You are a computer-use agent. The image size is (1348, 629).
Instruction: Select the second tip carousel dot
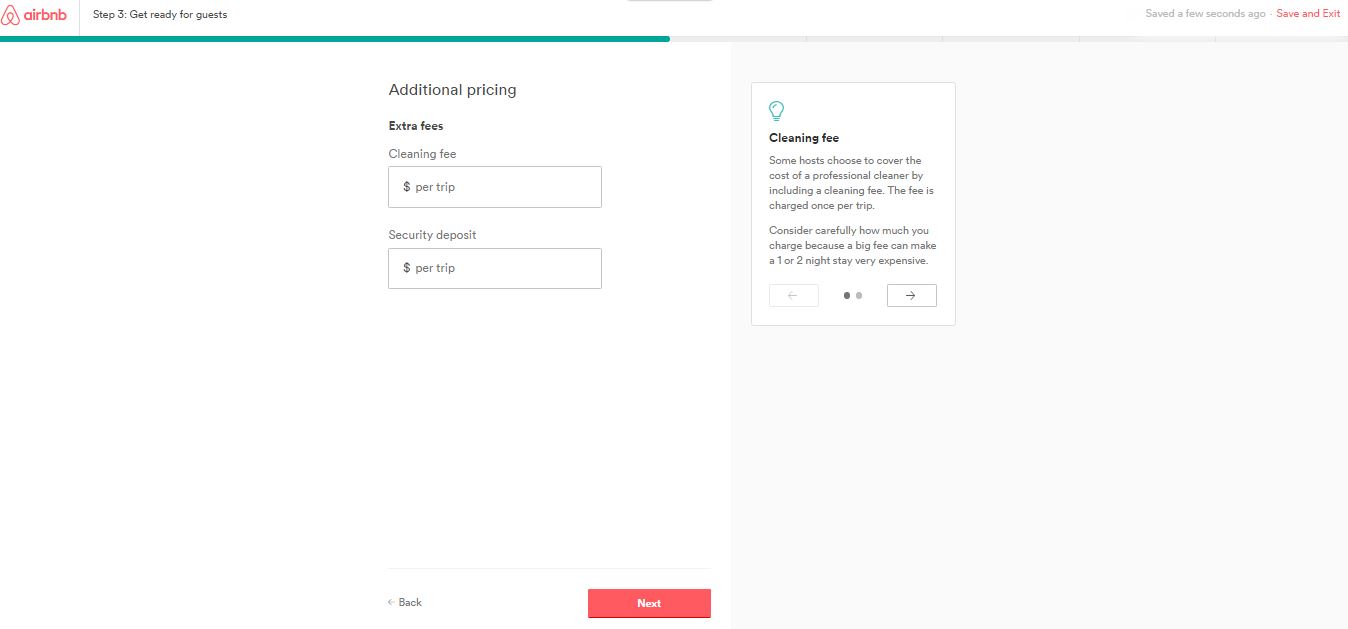point(859,295)
